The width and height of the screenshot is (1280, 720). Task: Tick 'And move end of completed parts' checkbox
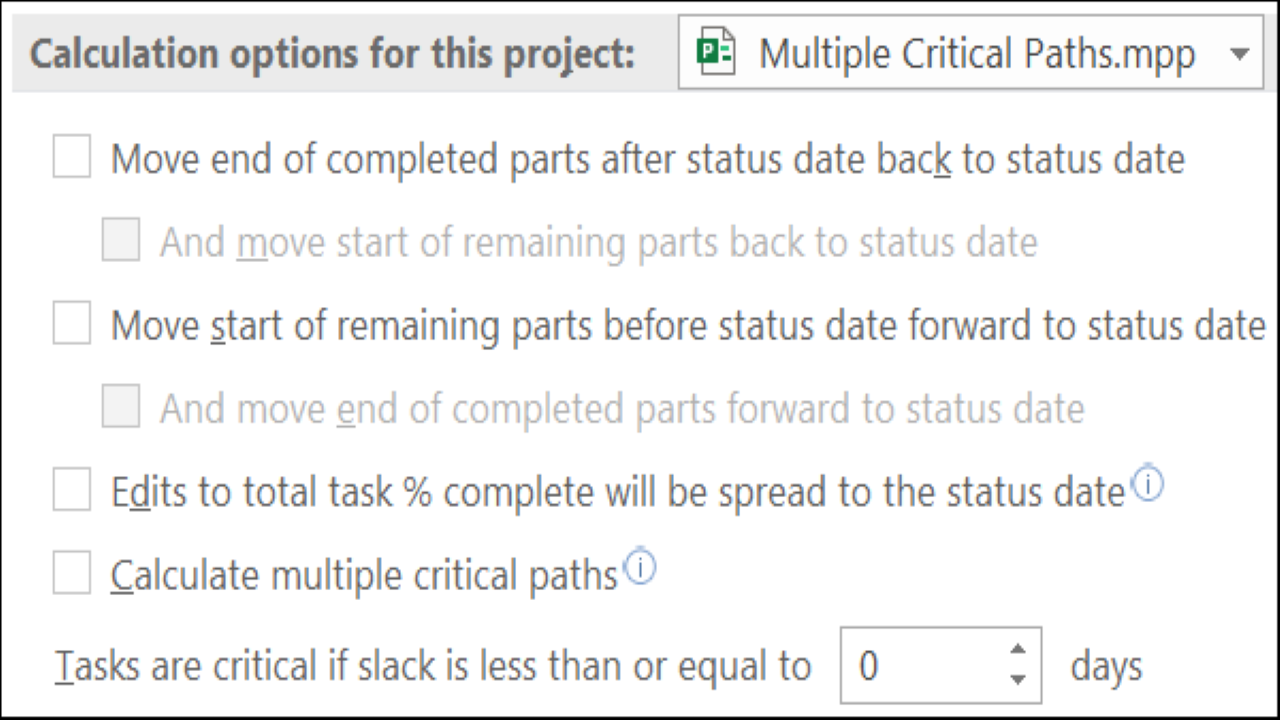coord(121,408)
